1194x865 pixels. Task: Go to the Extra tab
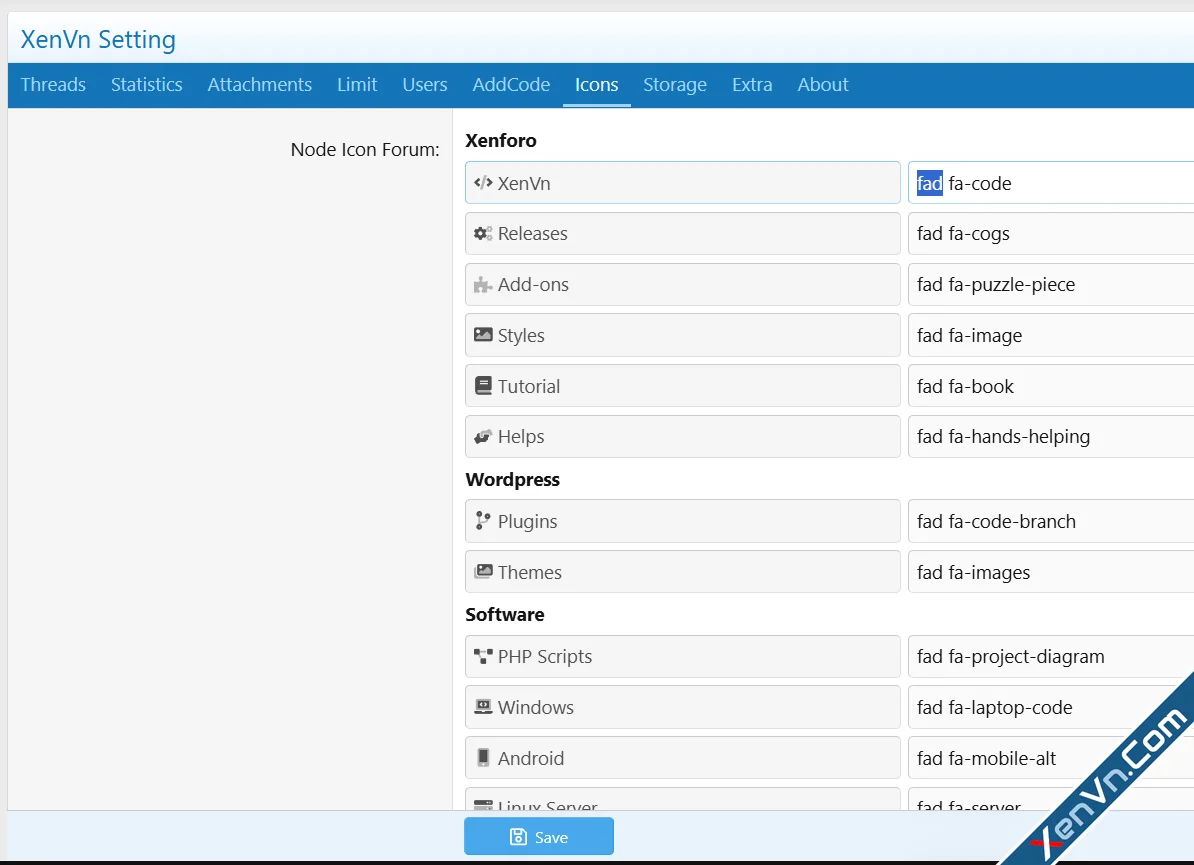point(752,85)
